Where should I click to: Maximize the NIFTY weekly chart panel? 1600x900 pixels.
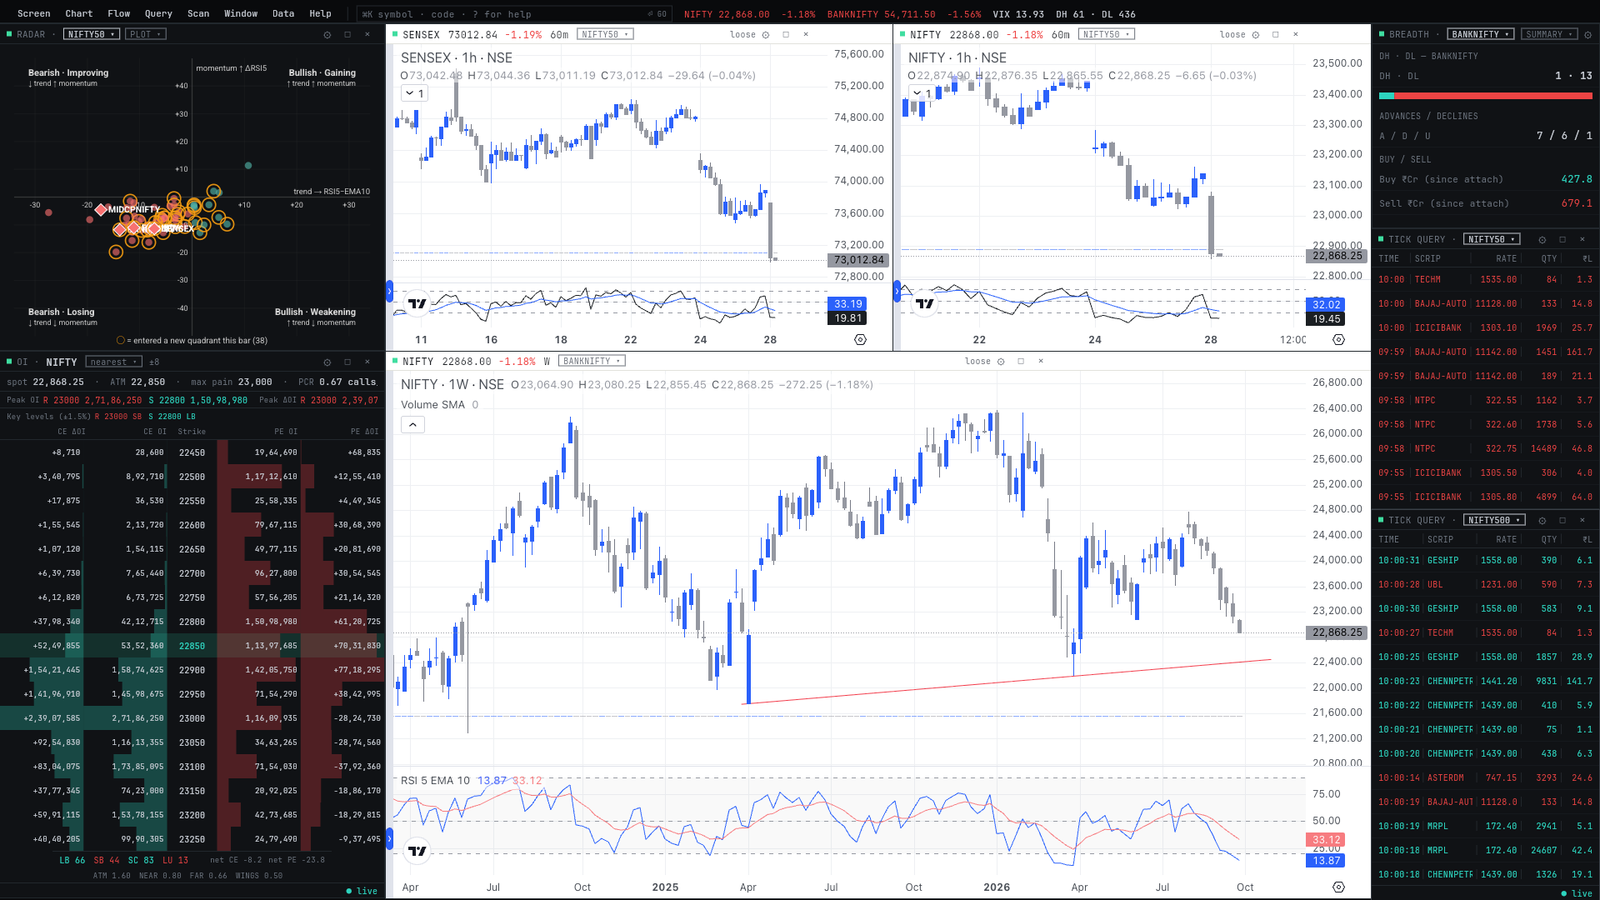coord(1021,361)
